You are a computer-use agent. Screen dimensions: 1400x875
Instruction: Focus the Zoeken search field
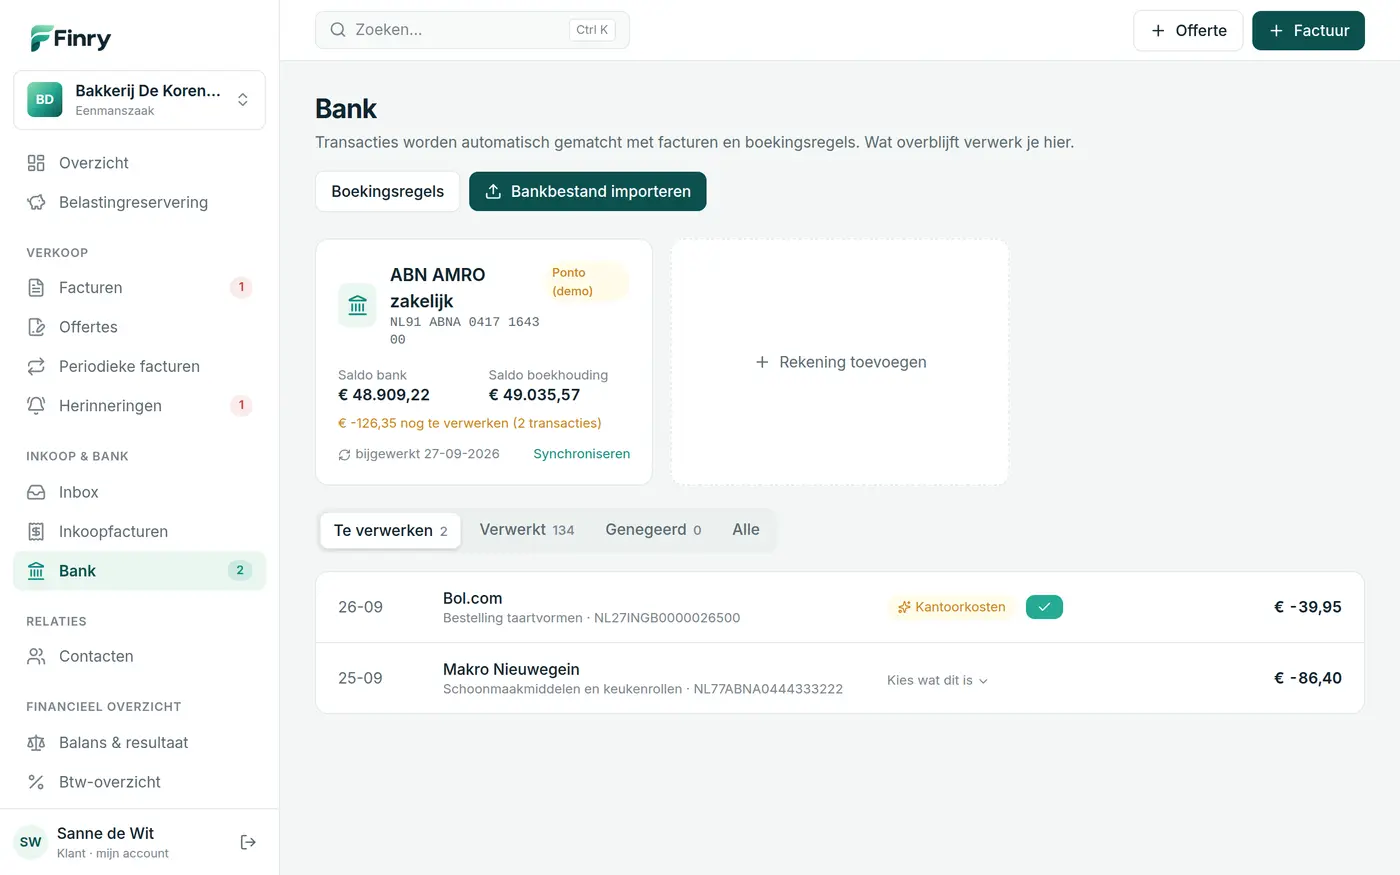pyautogui.click(x=472, y=30)
